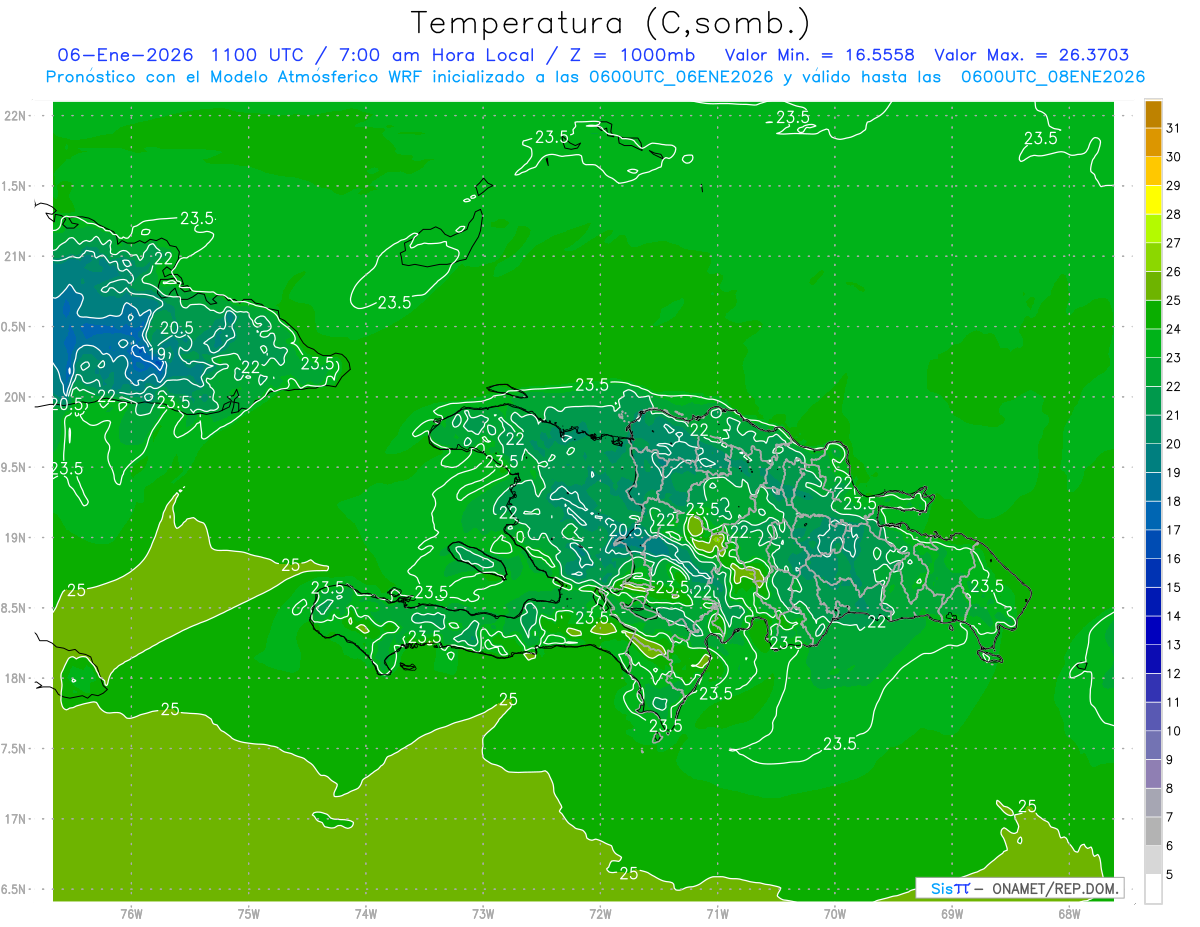Click the gray legend swatch between 6 and 7

pyautogui.click(x=1153, y=832)
